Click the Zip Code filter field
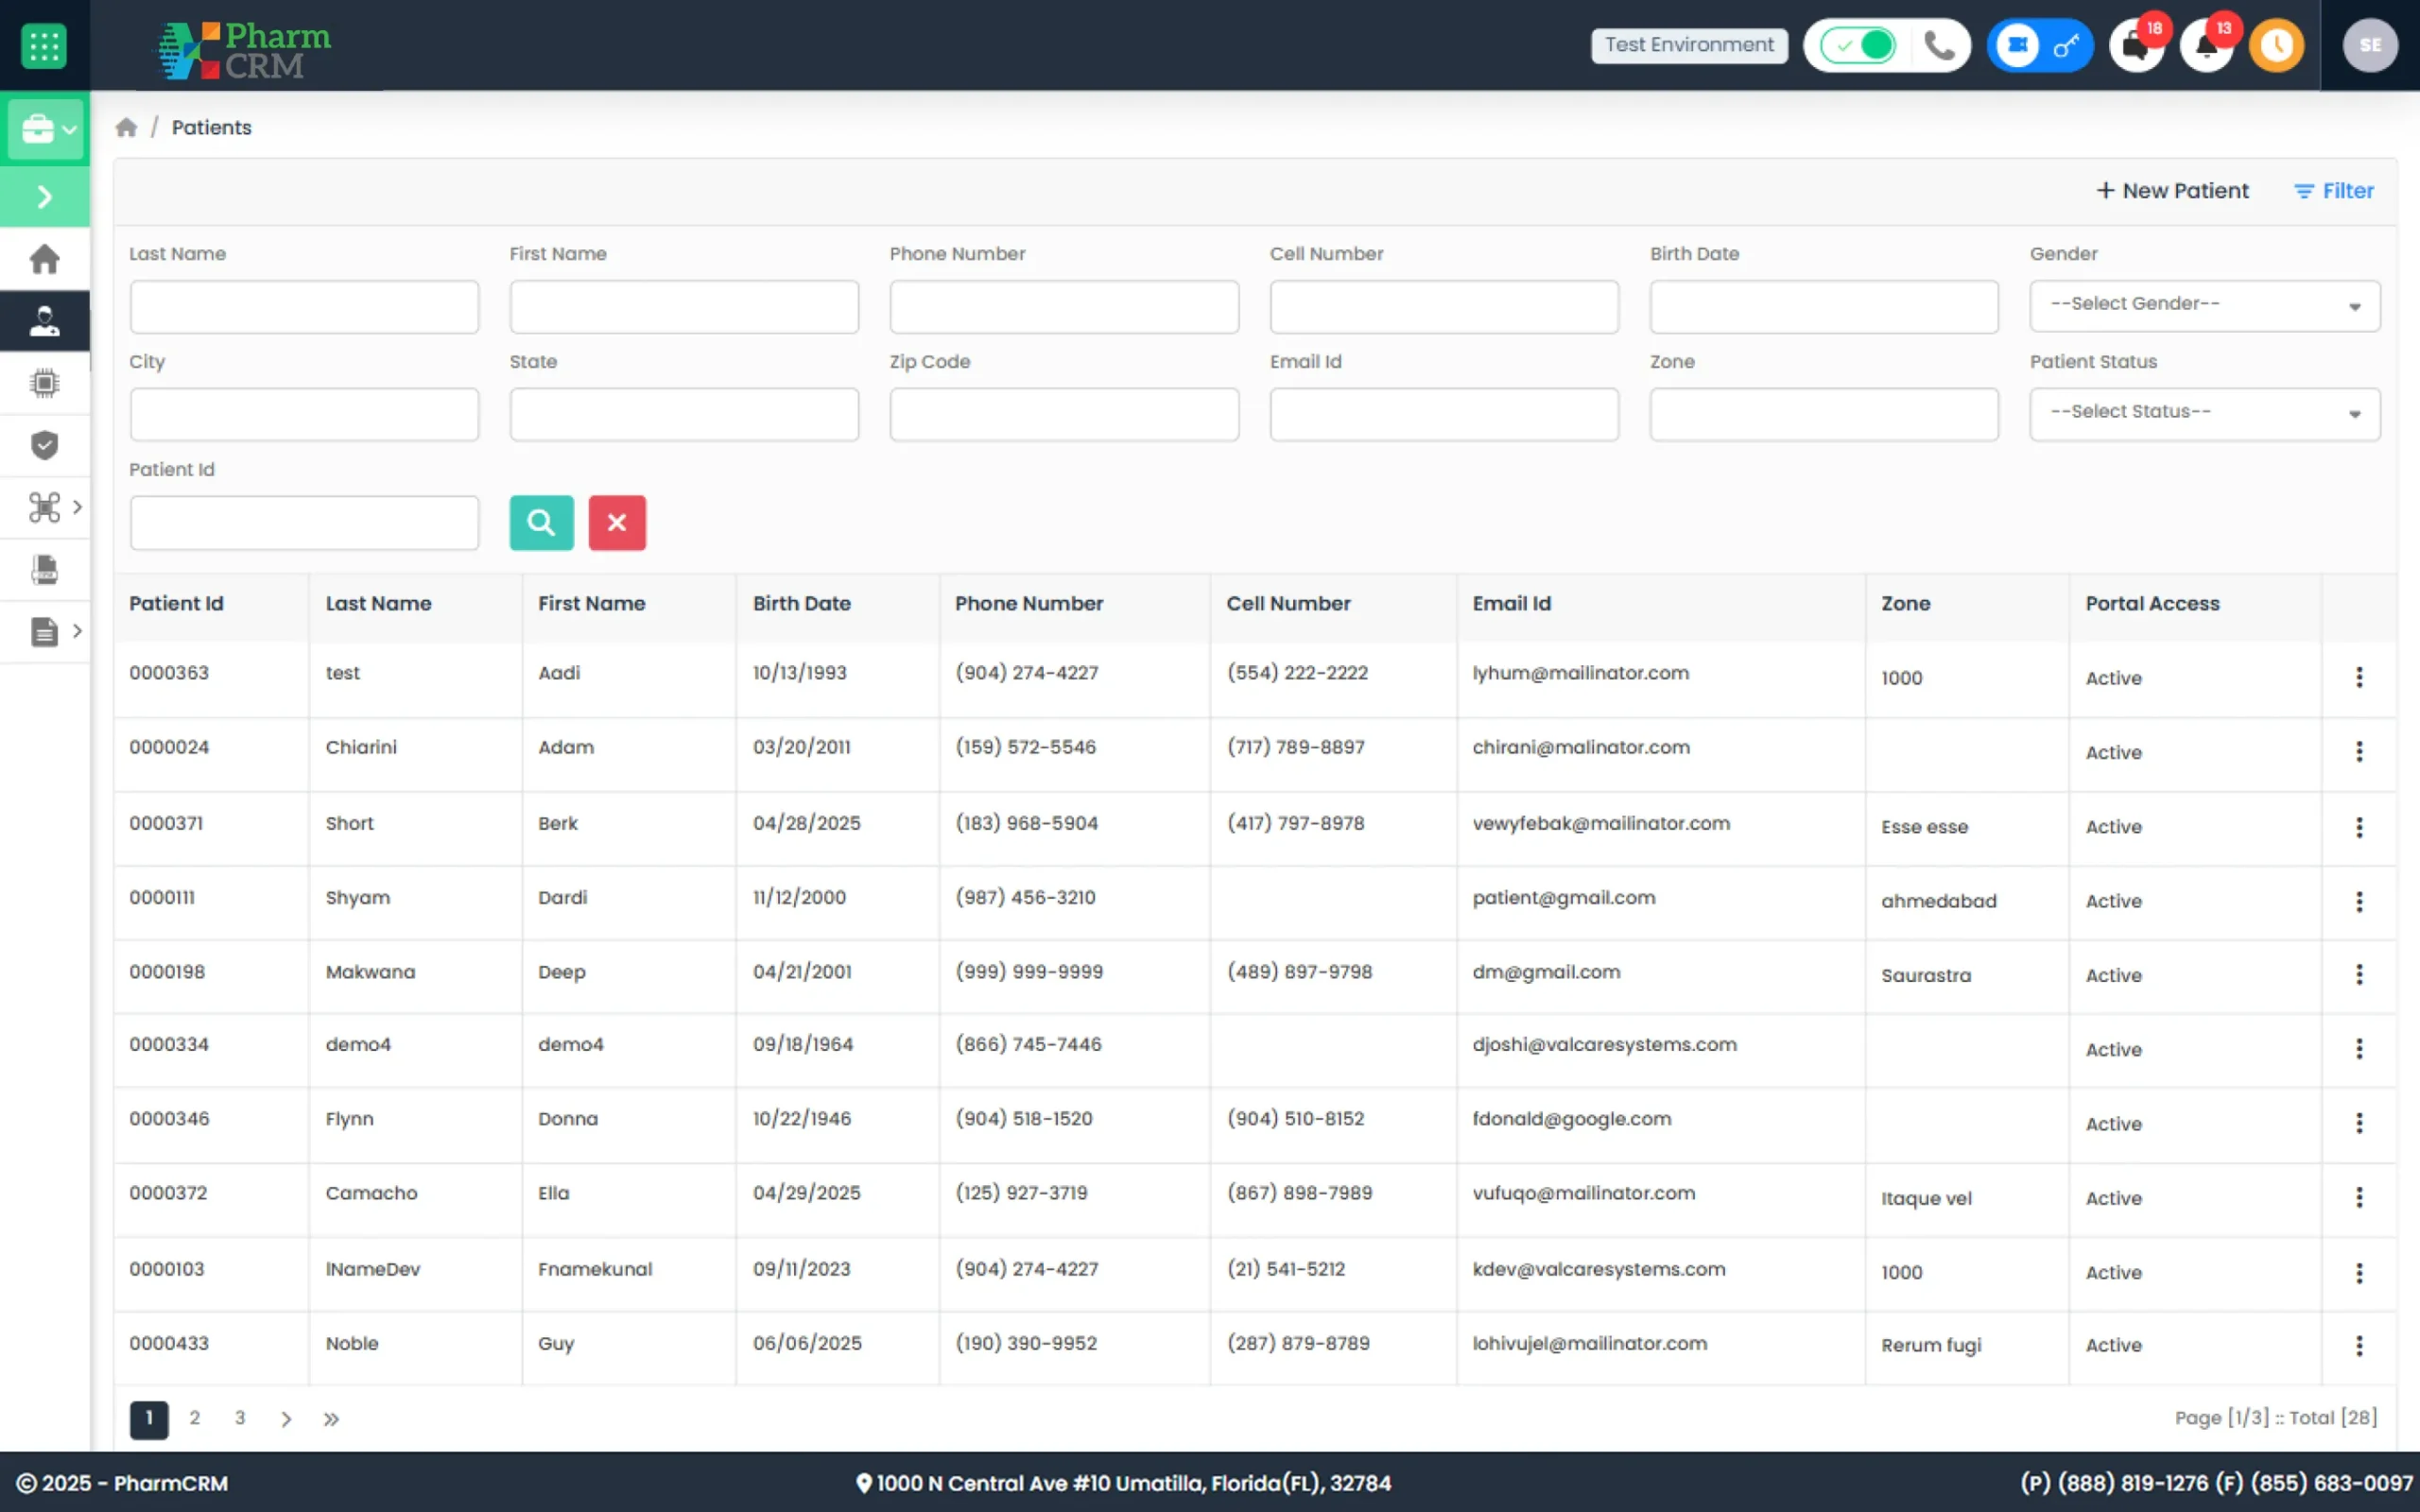 [x=1064, y=415]
